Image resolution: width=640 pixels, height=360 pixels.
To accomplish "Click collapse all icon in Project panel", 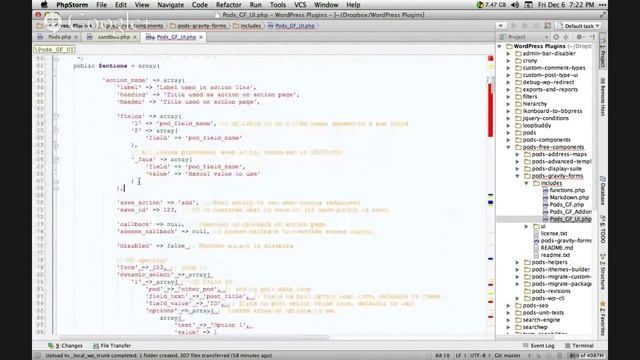I will 566,37.
